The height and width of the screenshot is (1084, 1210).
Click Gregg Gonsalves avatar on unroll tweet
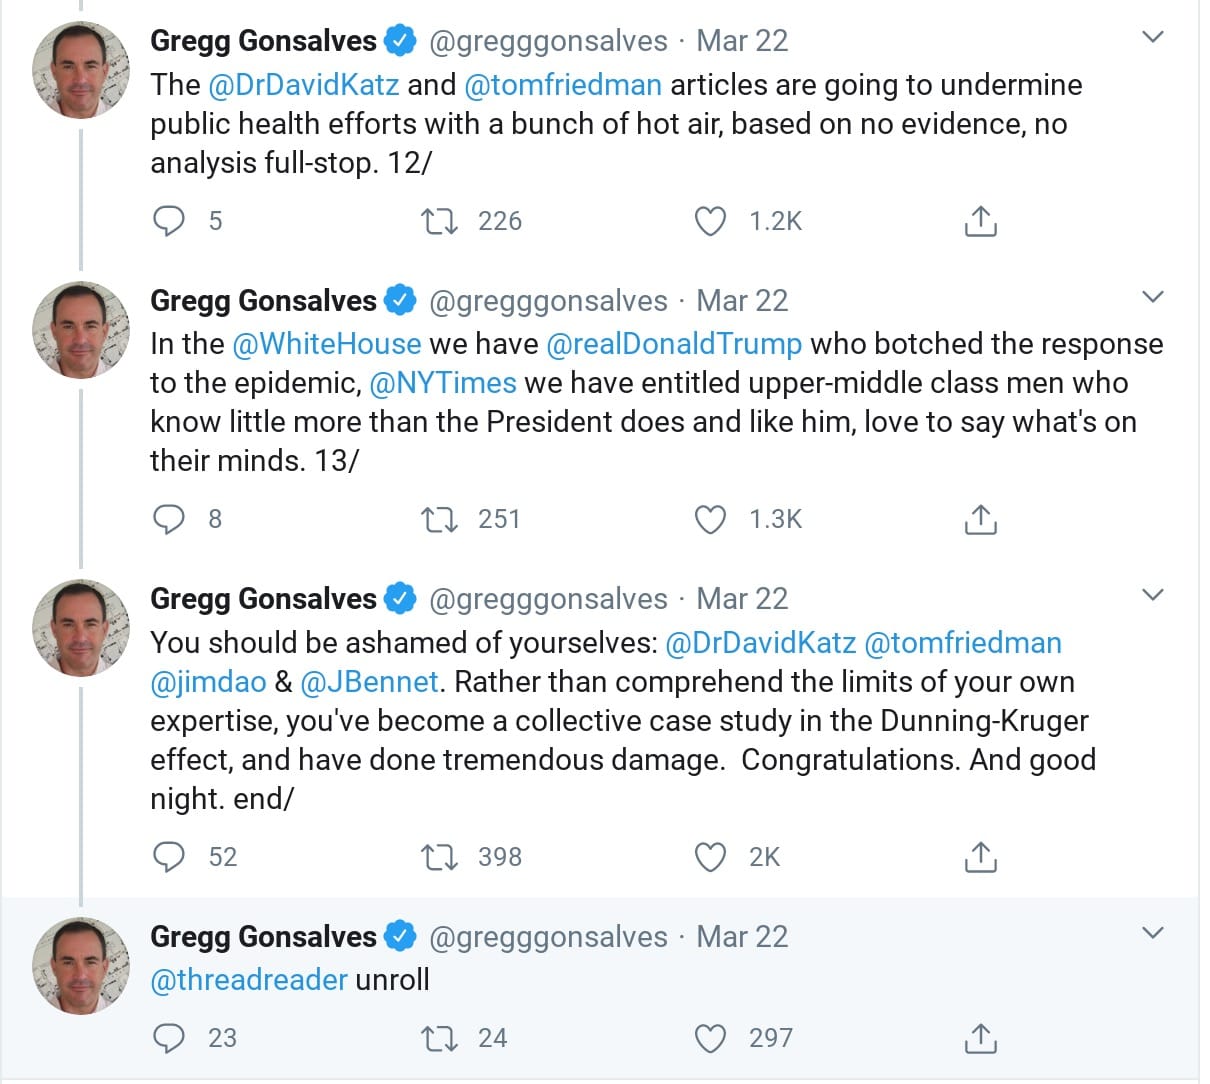point(81,965)
